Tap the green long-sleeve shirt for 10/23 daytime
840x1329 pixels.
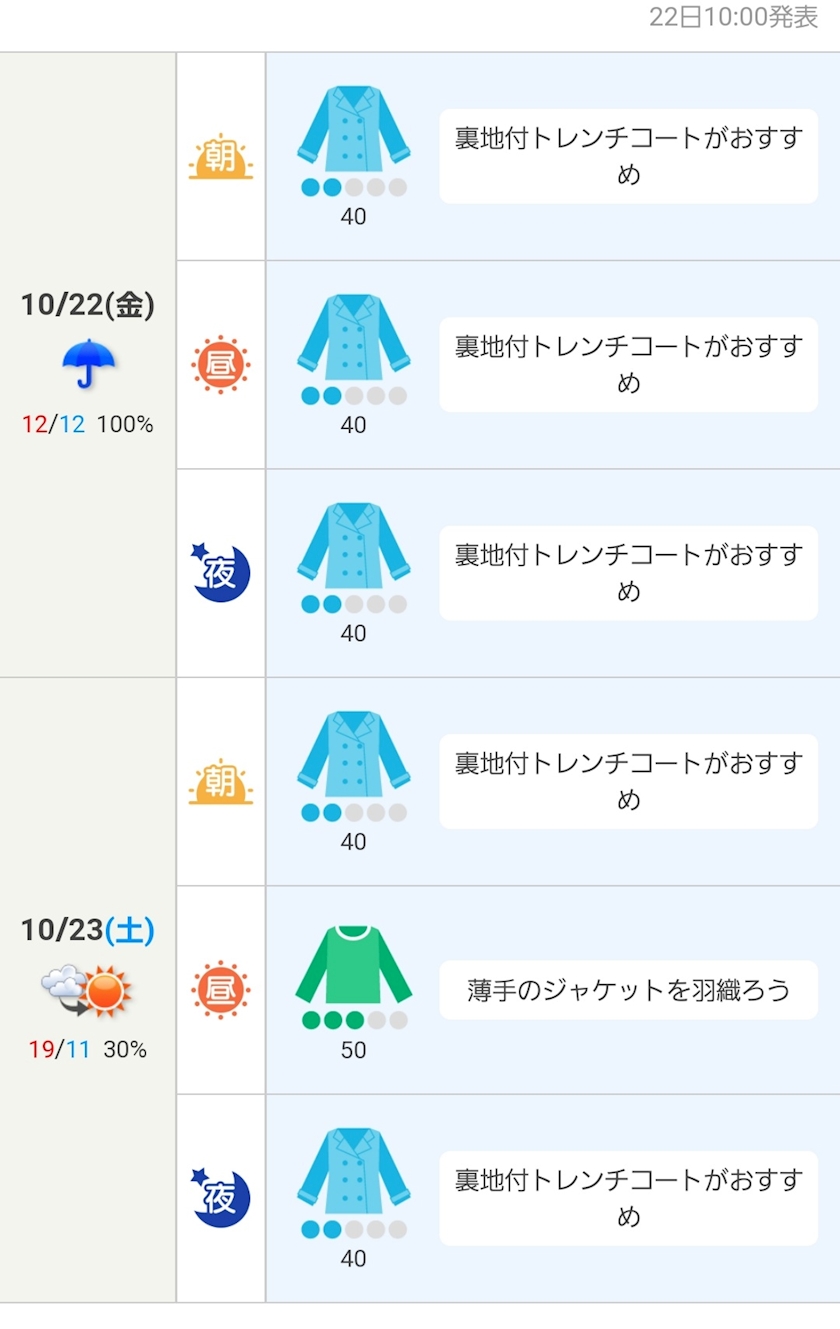[x=353, y=966]
